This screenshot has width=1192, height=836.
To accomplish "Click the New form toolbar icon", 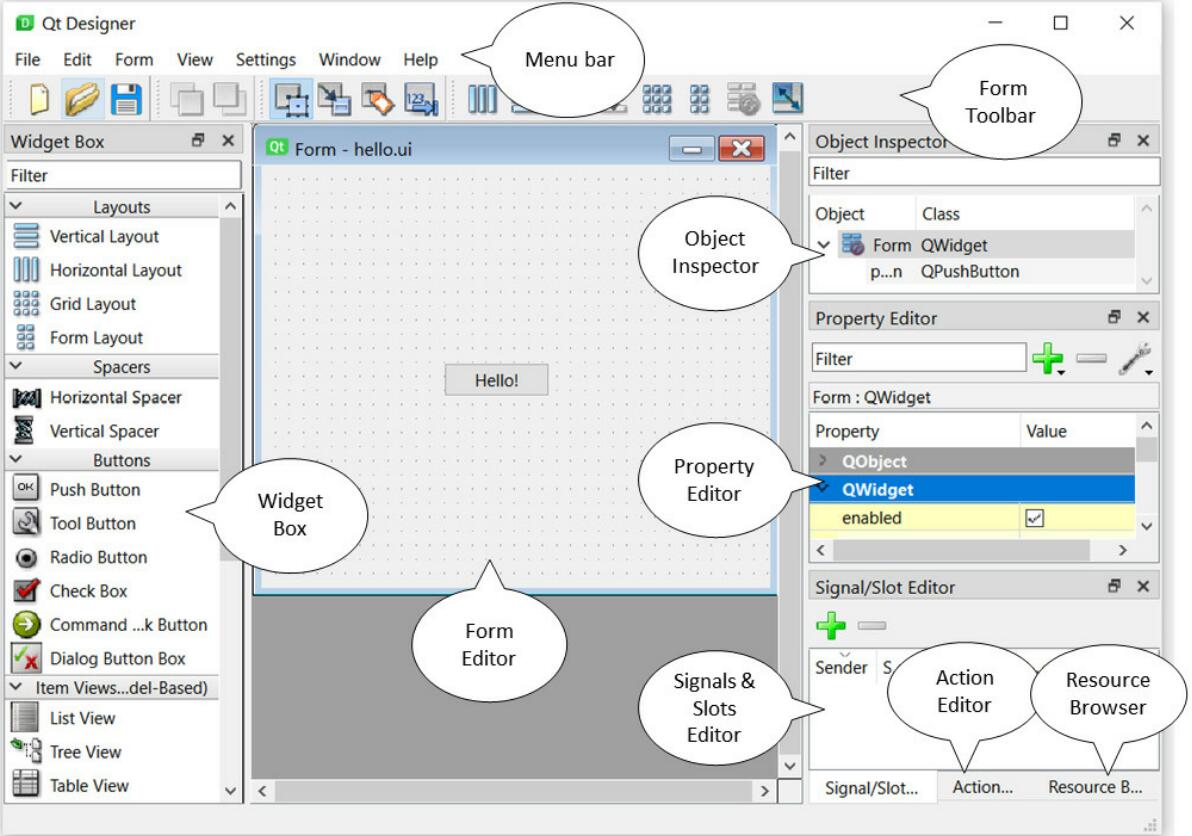I will click(38, 100).
